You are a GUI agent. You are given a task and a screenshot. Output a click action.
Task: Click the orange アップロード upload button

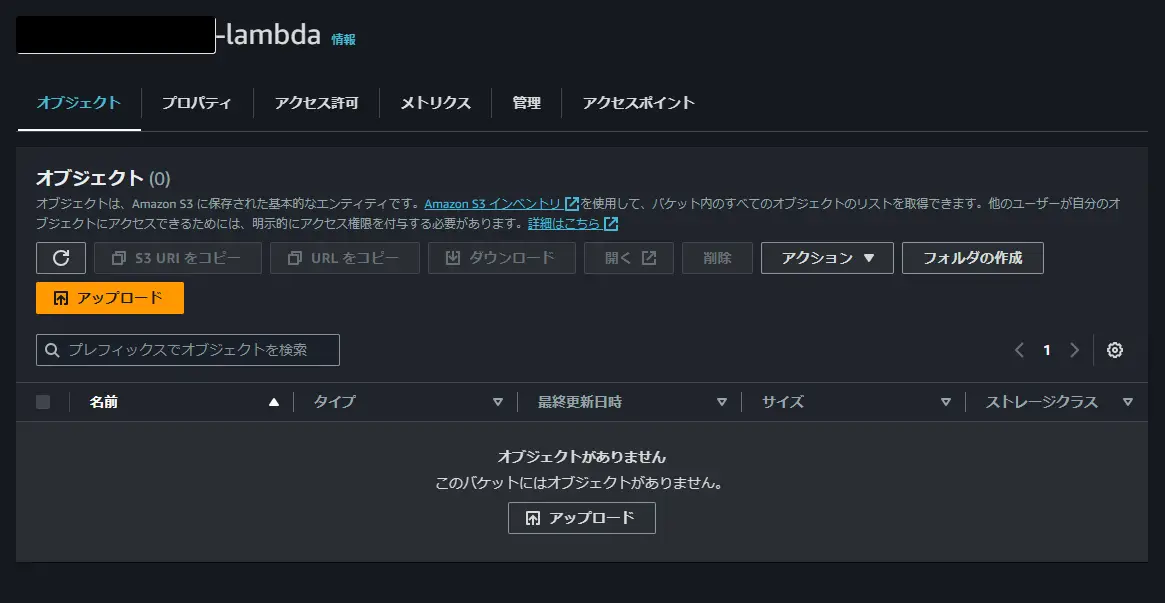(110, 298)
